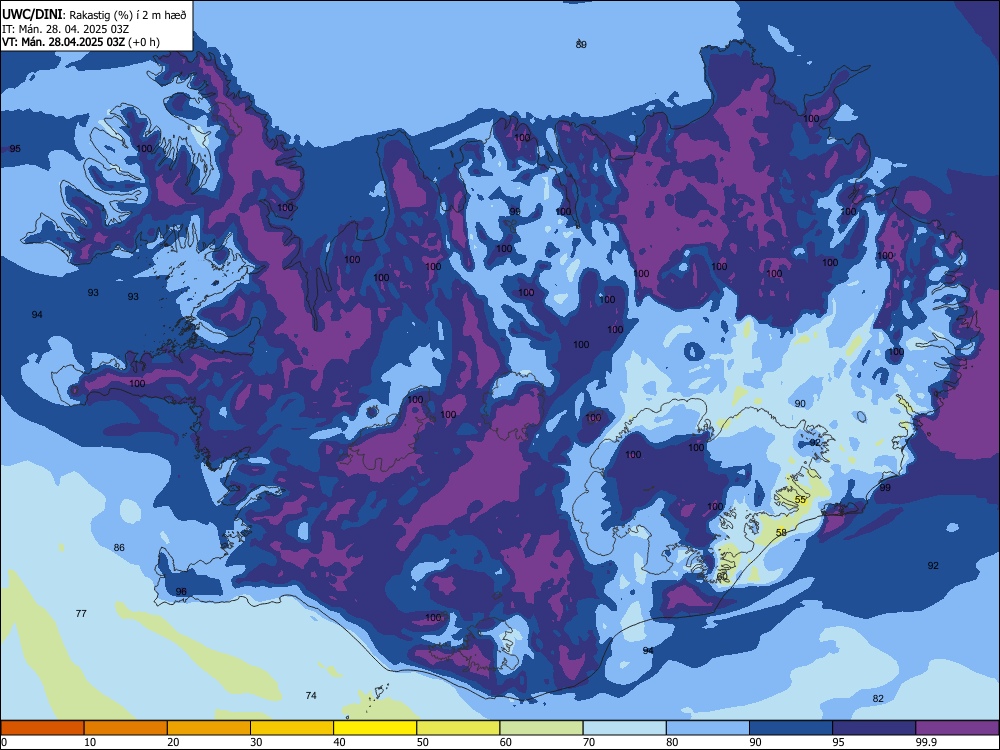Click the value 77 over the southwestern sea
The width and height of the screenshot is (1000, 750).
81,614
